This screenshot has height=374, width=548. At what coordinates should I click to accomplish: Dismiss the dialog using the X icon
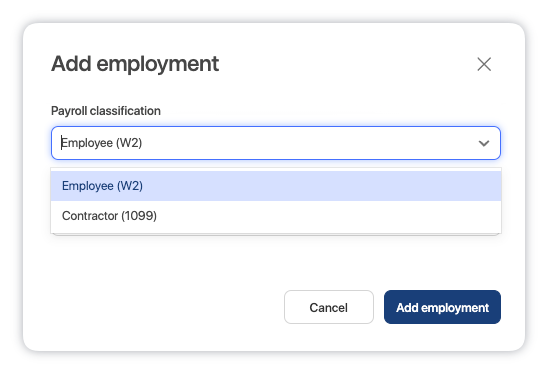[x=484, y=64]
